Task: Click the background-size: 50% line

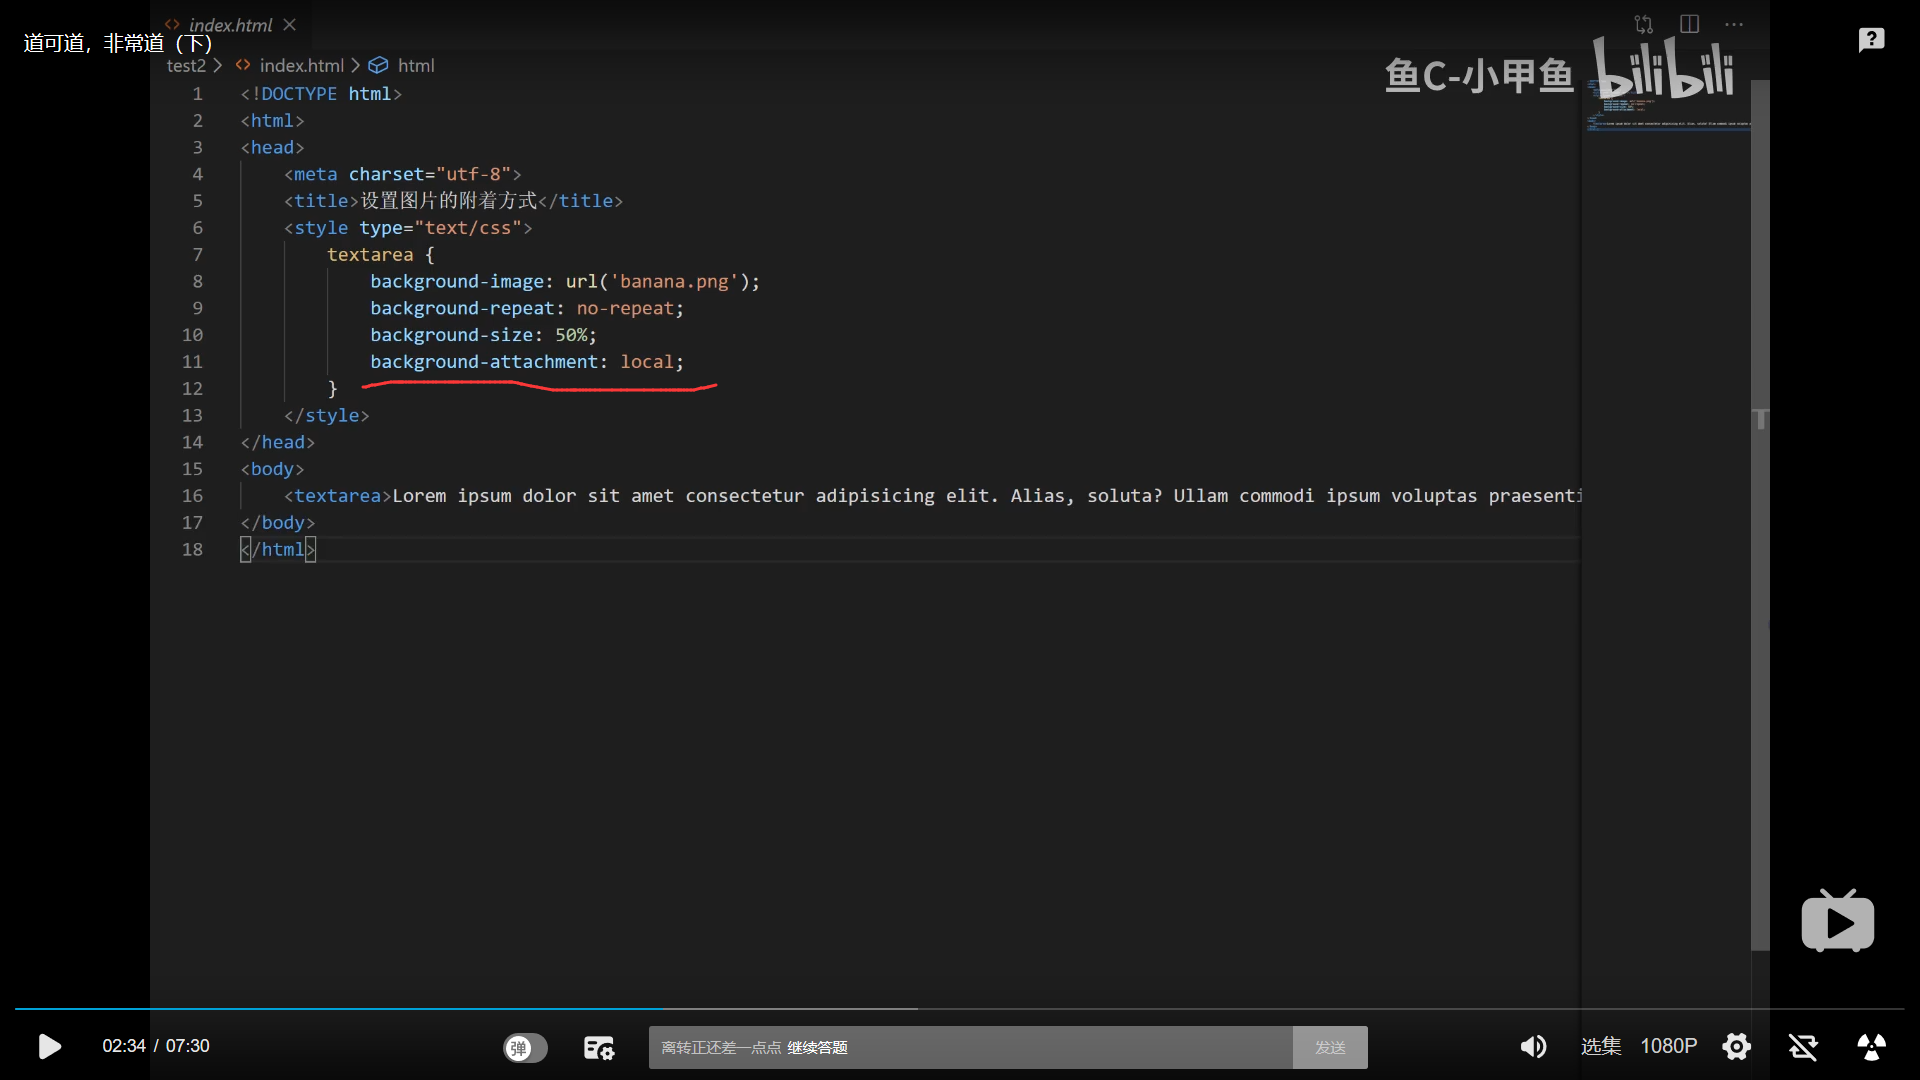Action: pyautogui.click(x=483, y=335)
